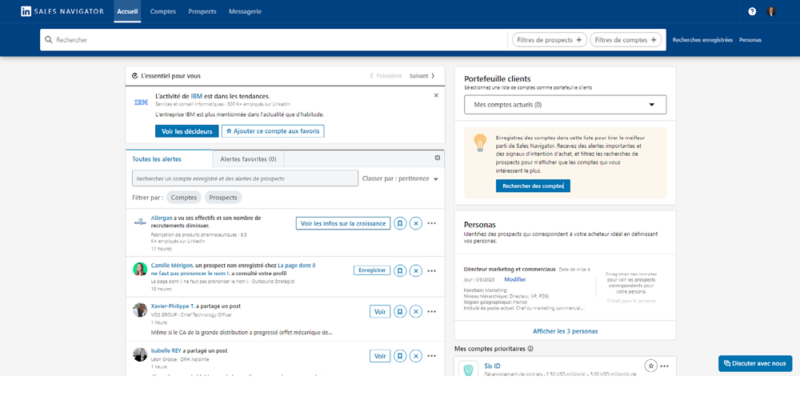Click the LinkedIn Sales Navigator logo
Viewport: 800px width, 400px height.
point(62,11)
